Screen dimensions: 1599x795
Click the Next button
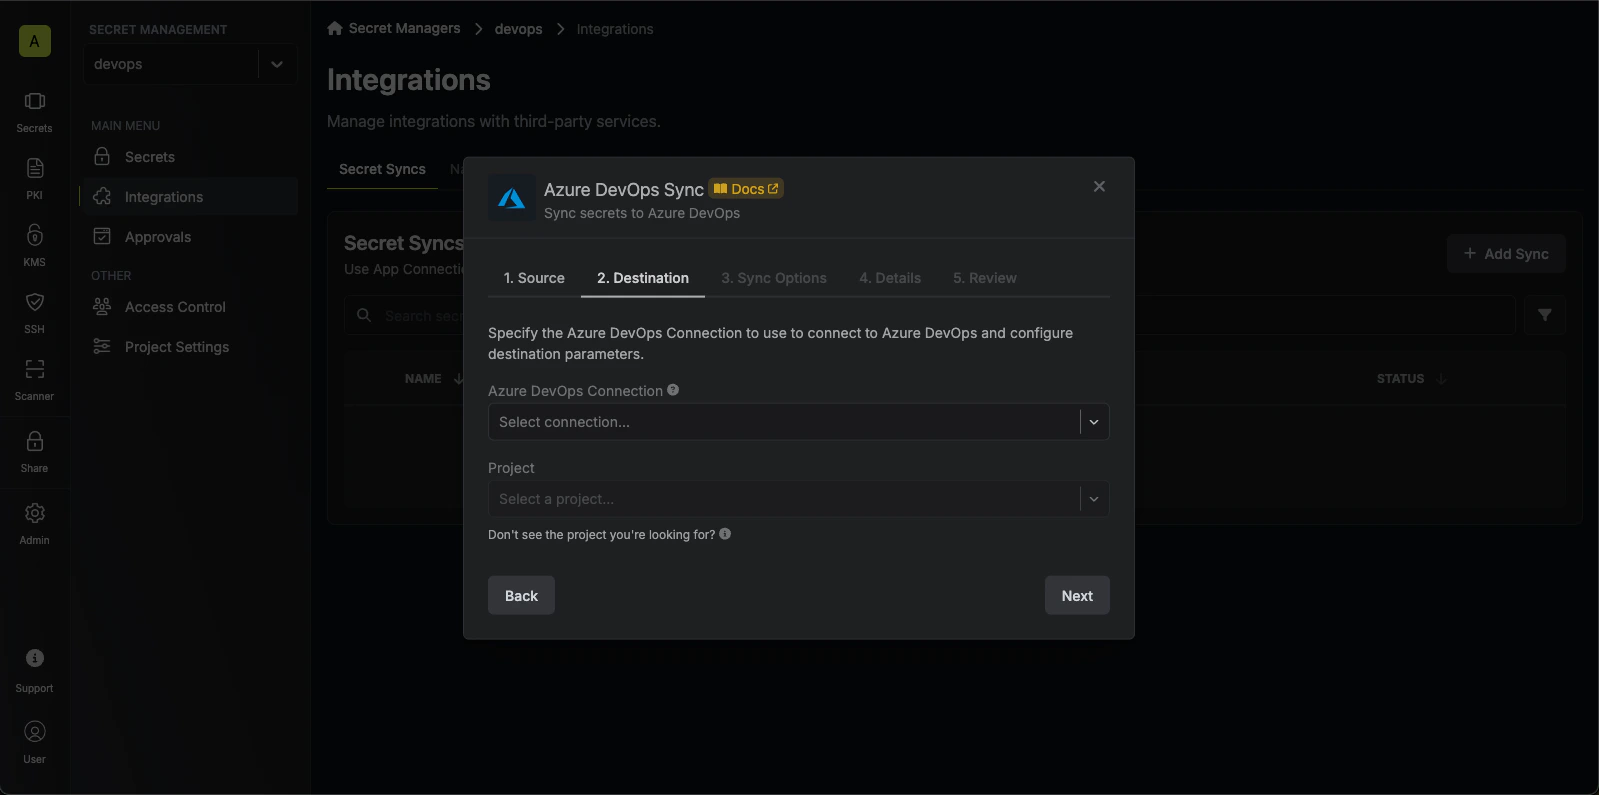(x=1077, y=595)
